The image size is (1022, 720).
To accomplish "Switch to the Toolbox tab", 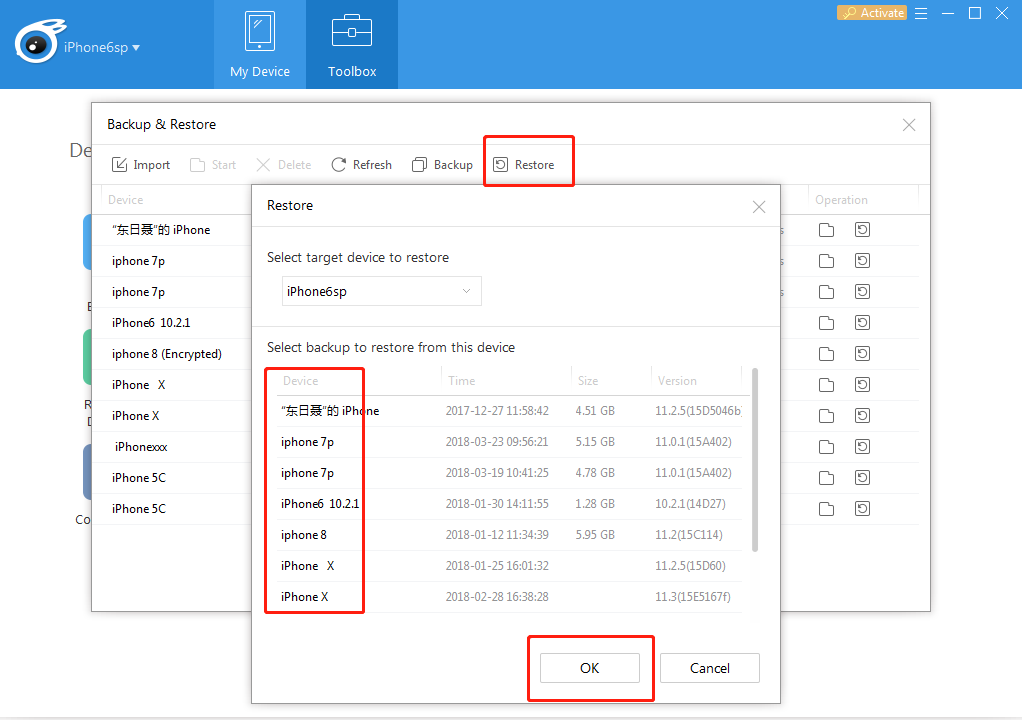I will [352, 44].
